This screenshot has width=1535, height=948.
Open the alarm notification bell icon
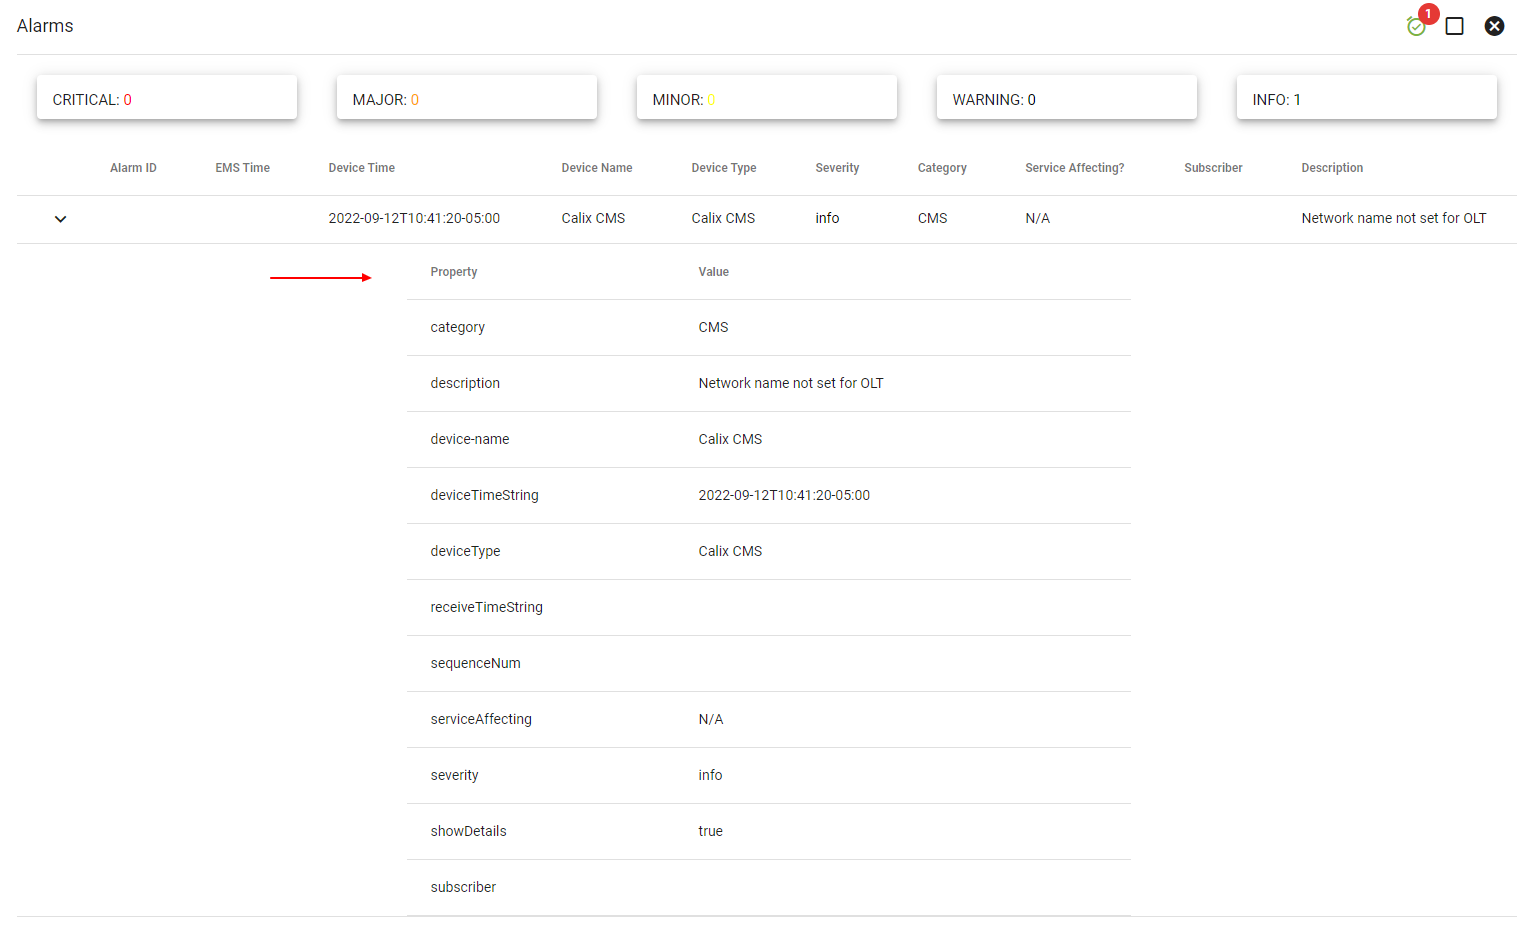point(1416,26)
